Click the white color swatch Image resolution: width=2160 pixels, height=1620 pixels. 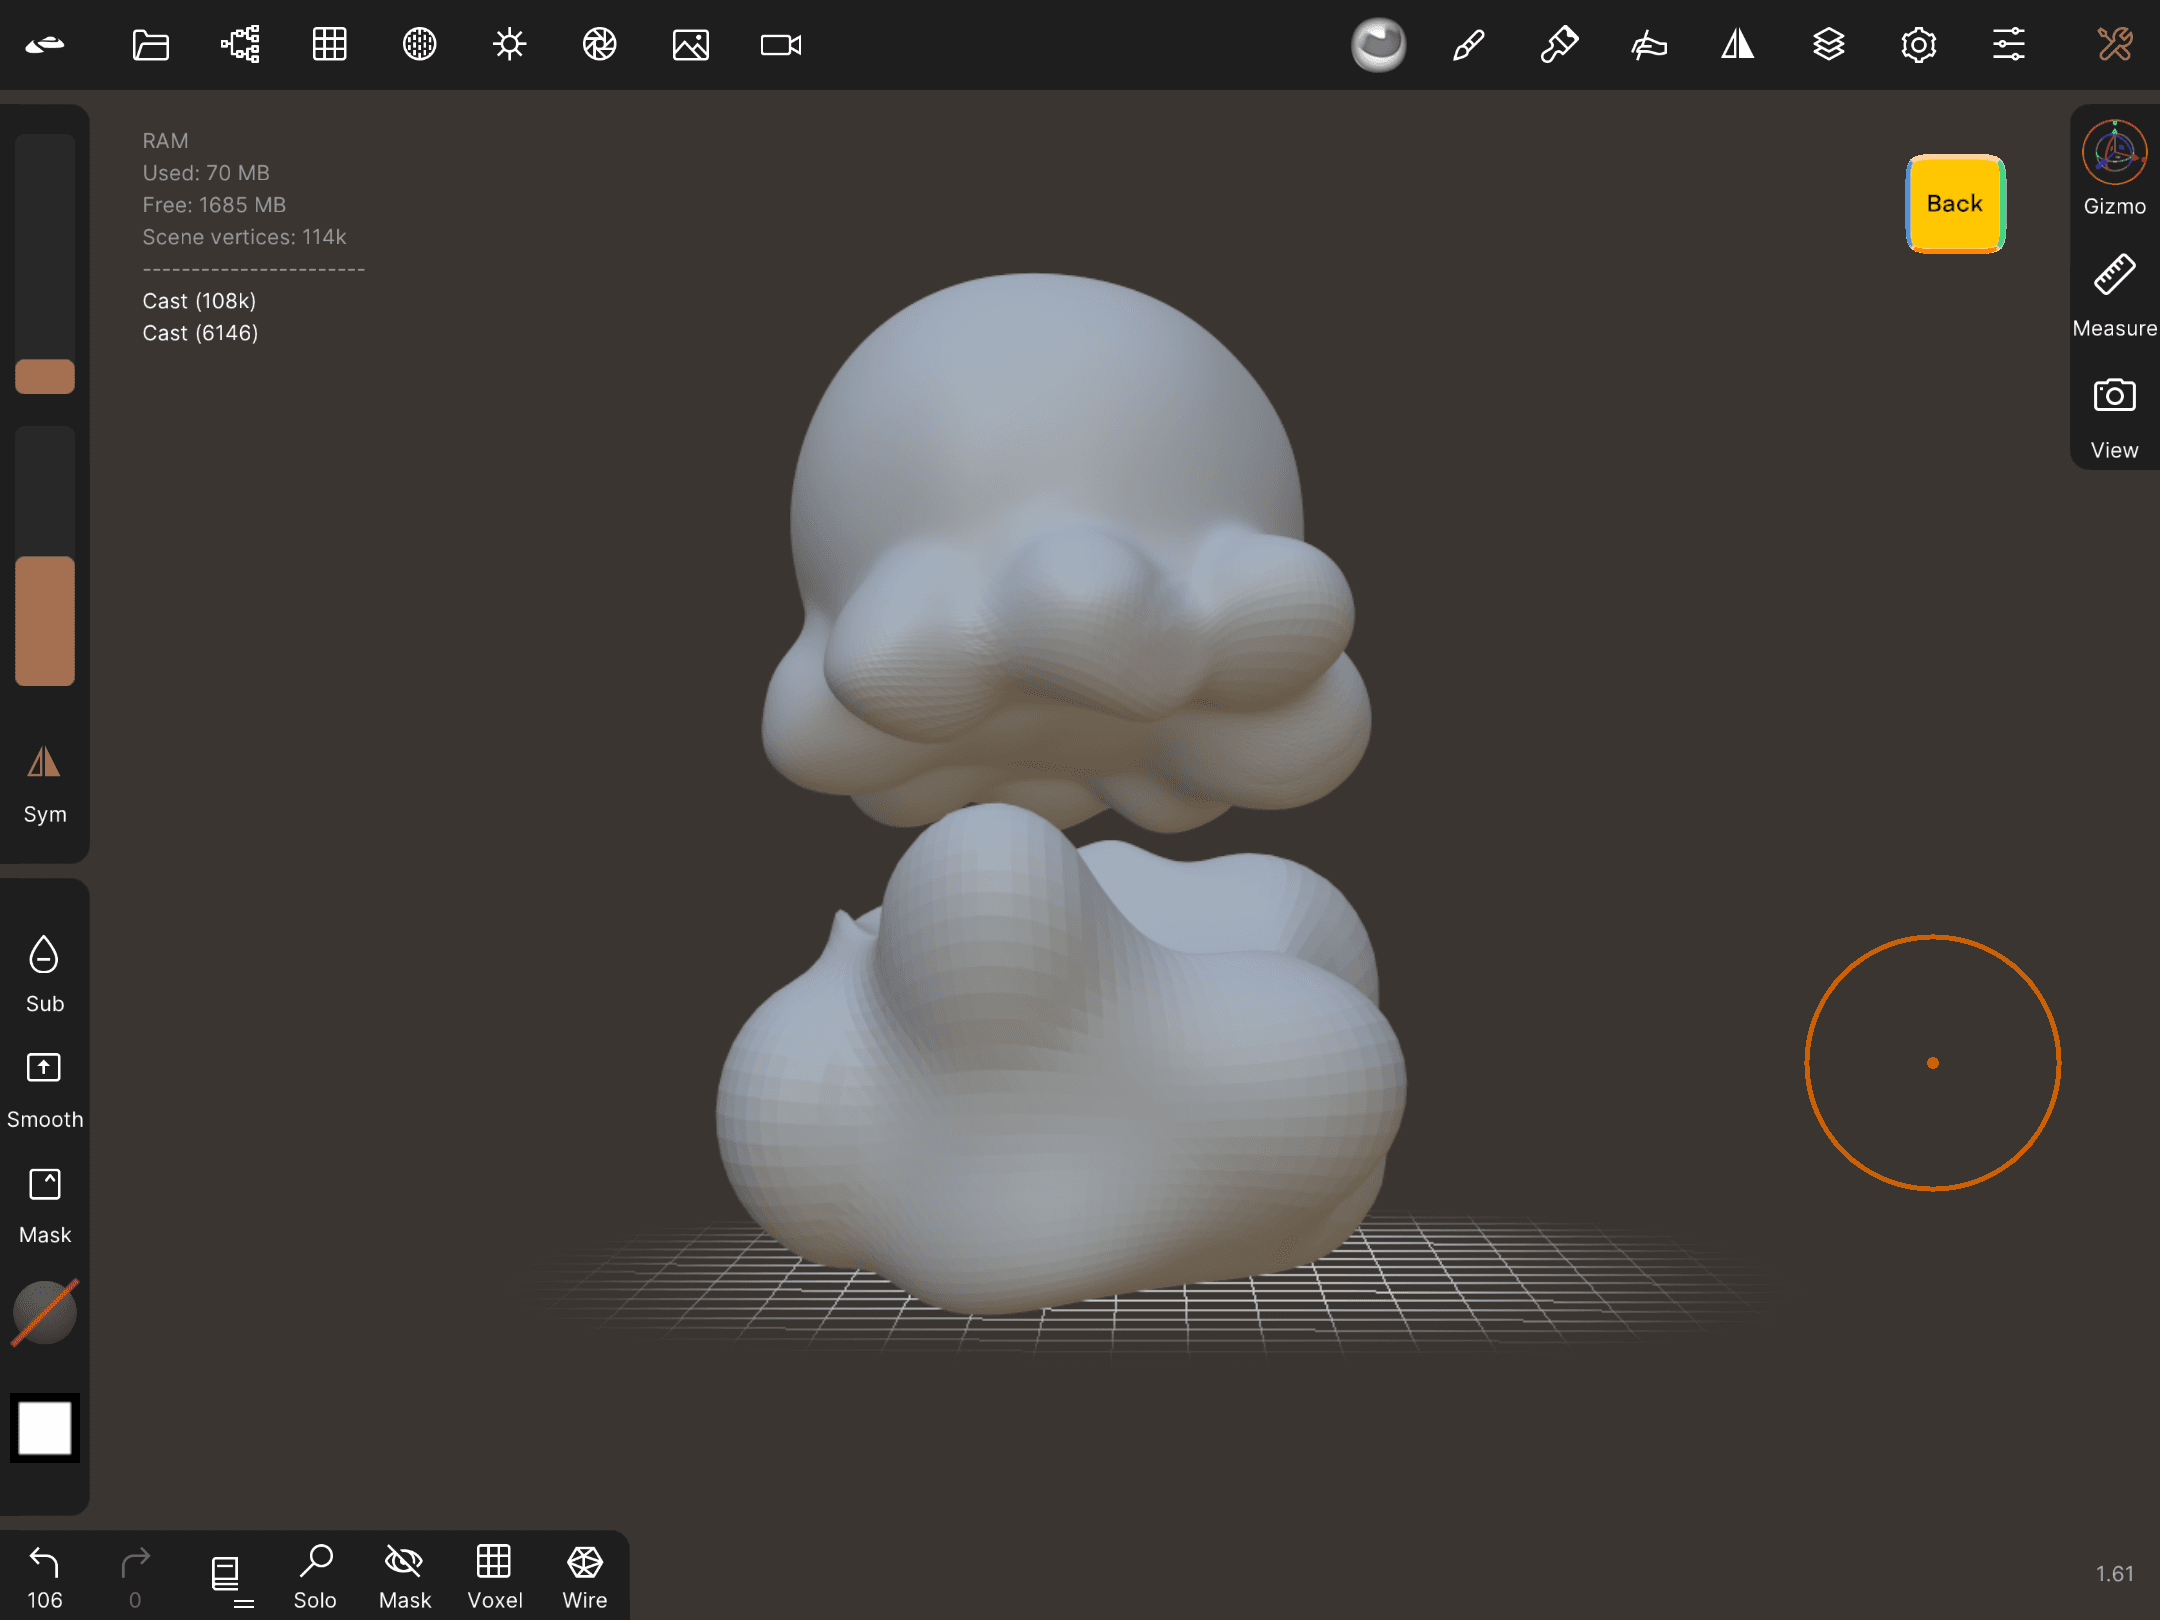pyautogui.click(x=45, y=1428)
